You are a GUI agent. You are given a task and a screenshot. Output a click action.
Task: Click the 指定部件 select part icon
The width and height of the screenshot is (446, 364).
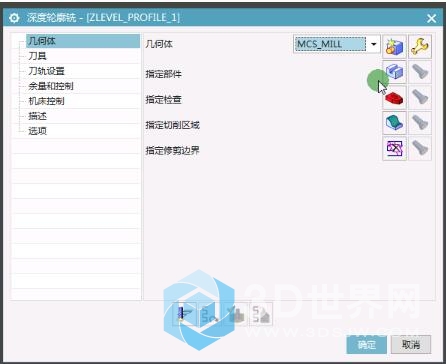(394, 72)
